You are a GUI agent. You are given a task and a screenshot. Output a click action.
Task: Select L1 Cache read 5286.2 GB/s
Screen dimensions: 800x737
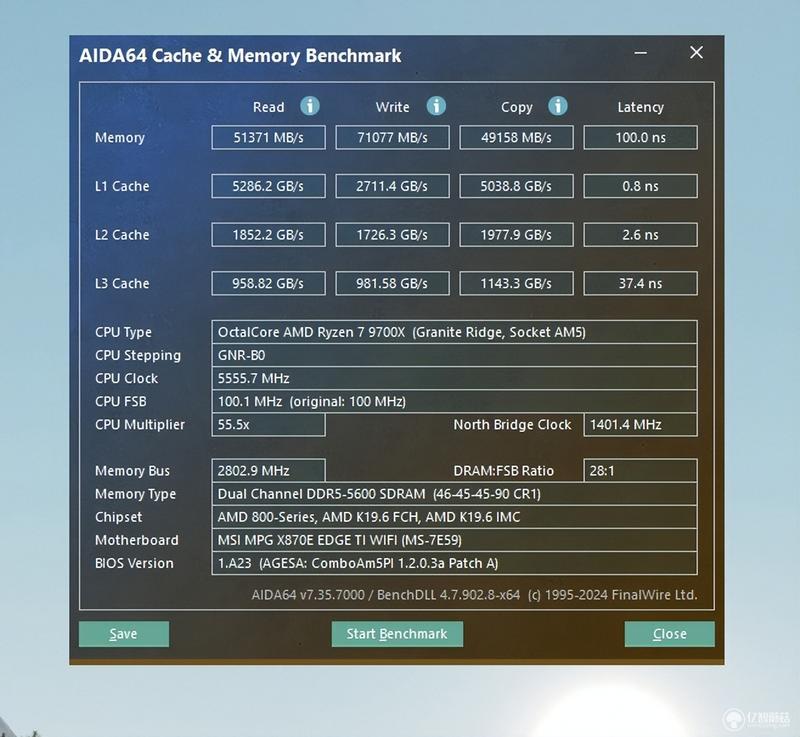point(268,186)
